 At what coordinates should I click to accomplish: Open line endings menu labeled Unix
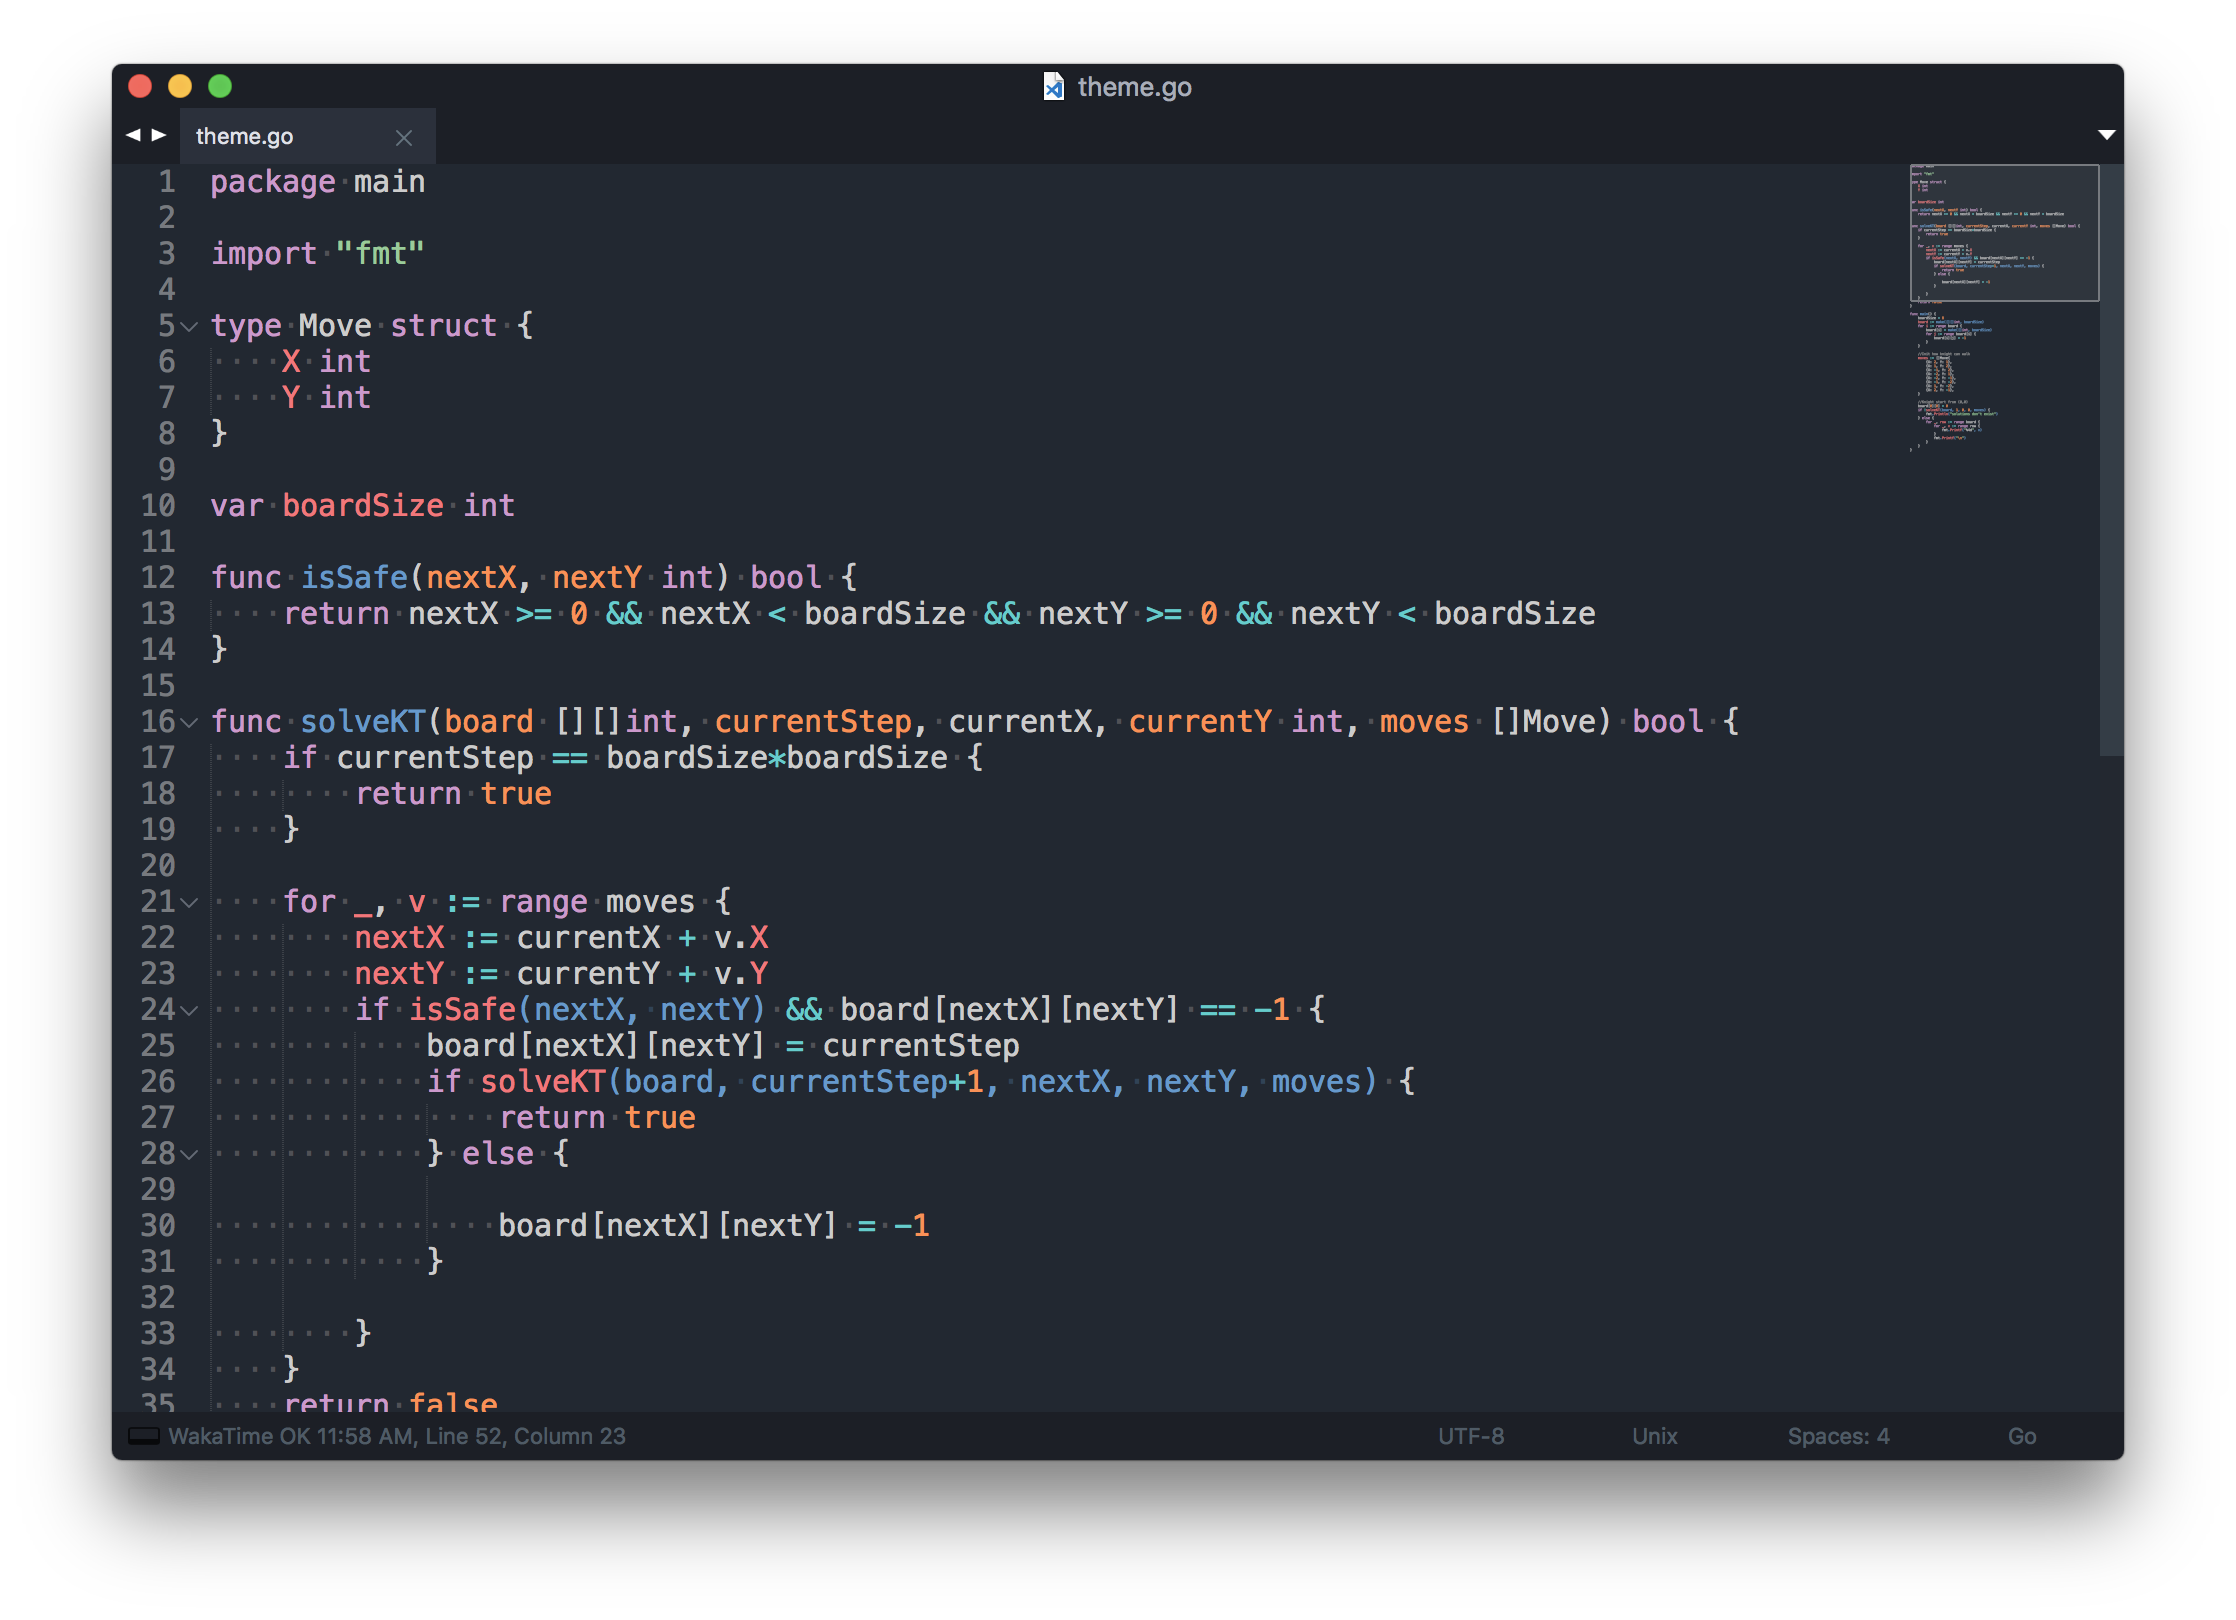click(1654, 1436)
